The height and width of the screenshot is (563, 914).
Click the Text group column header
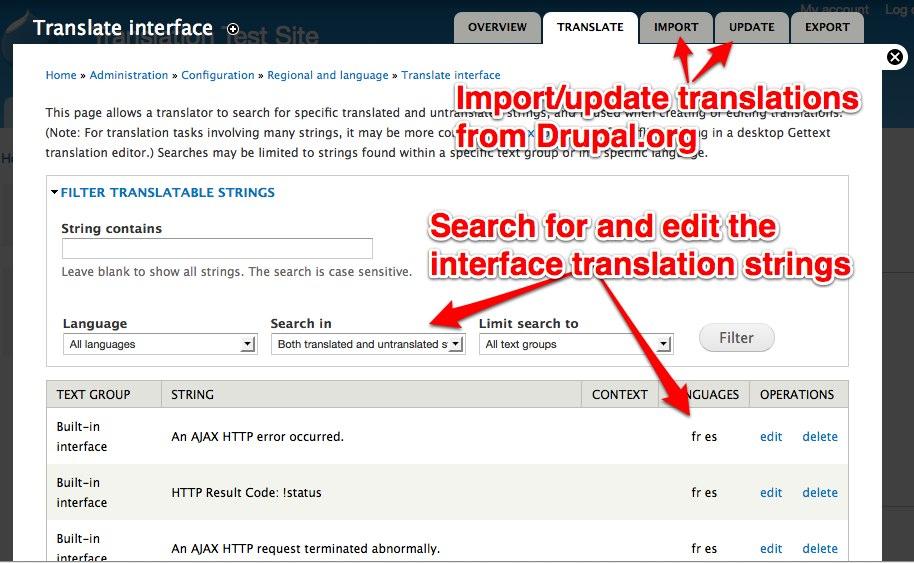(x=93, y=395)
